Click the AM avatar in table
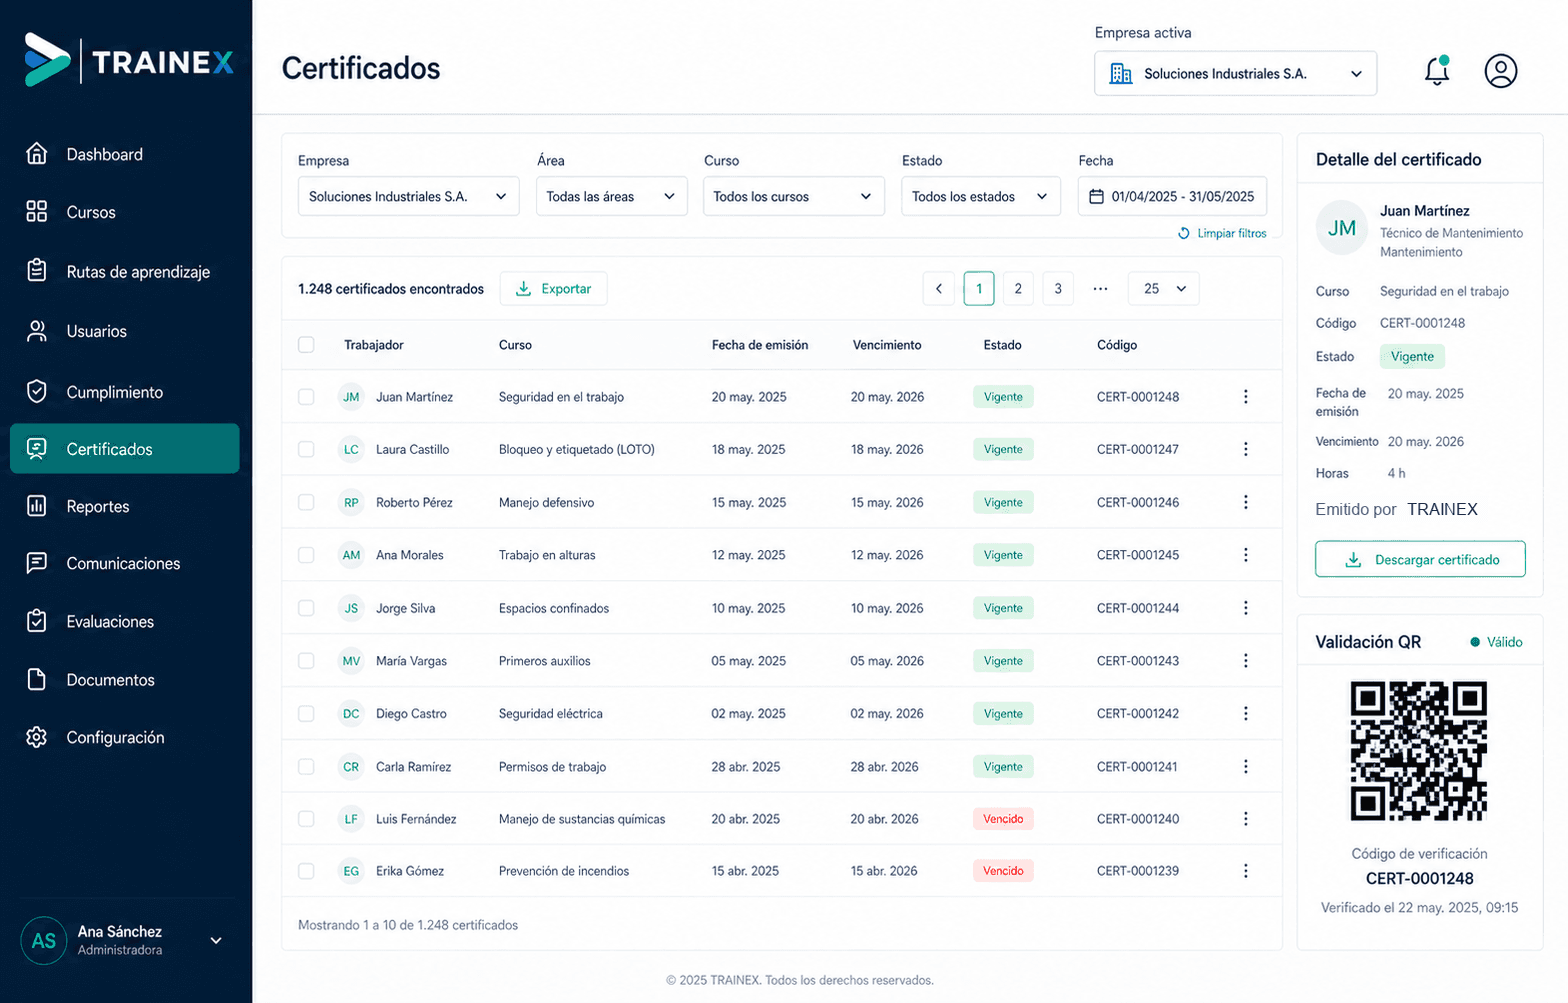The image size is (1568, 1003). [351, 555]
